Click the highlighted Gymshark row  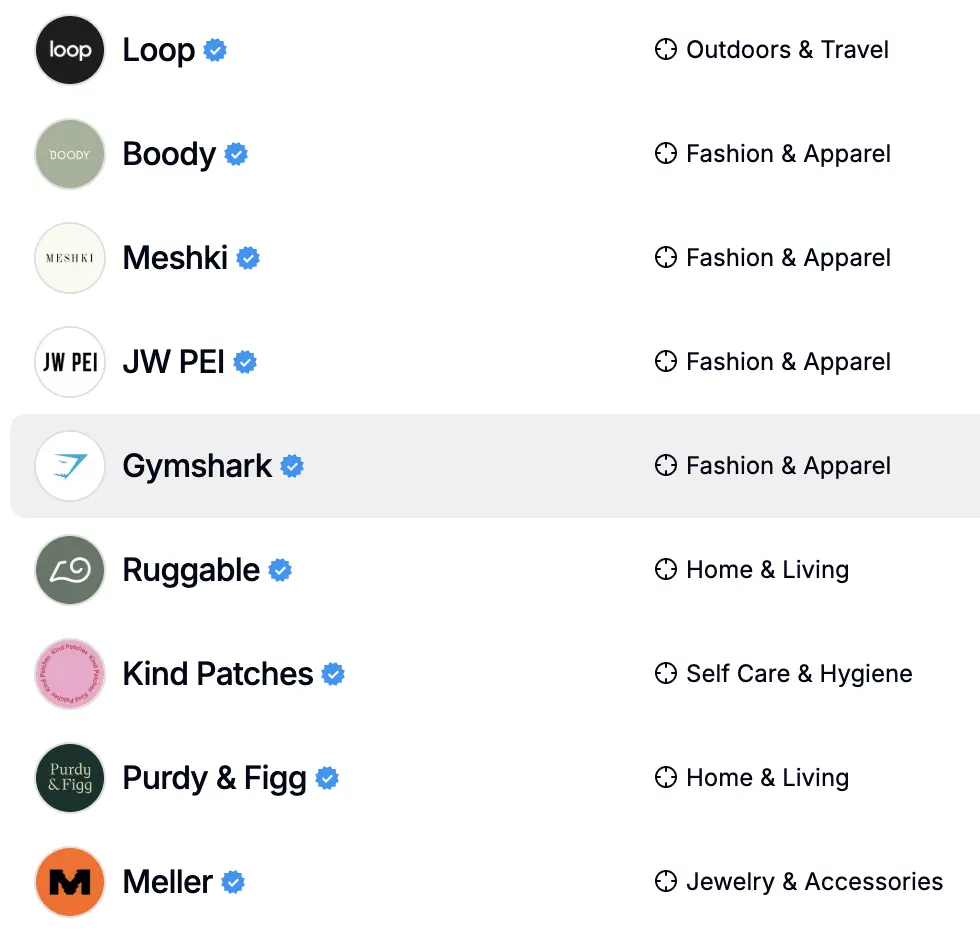pyautogui.click(x=490, y=466)
